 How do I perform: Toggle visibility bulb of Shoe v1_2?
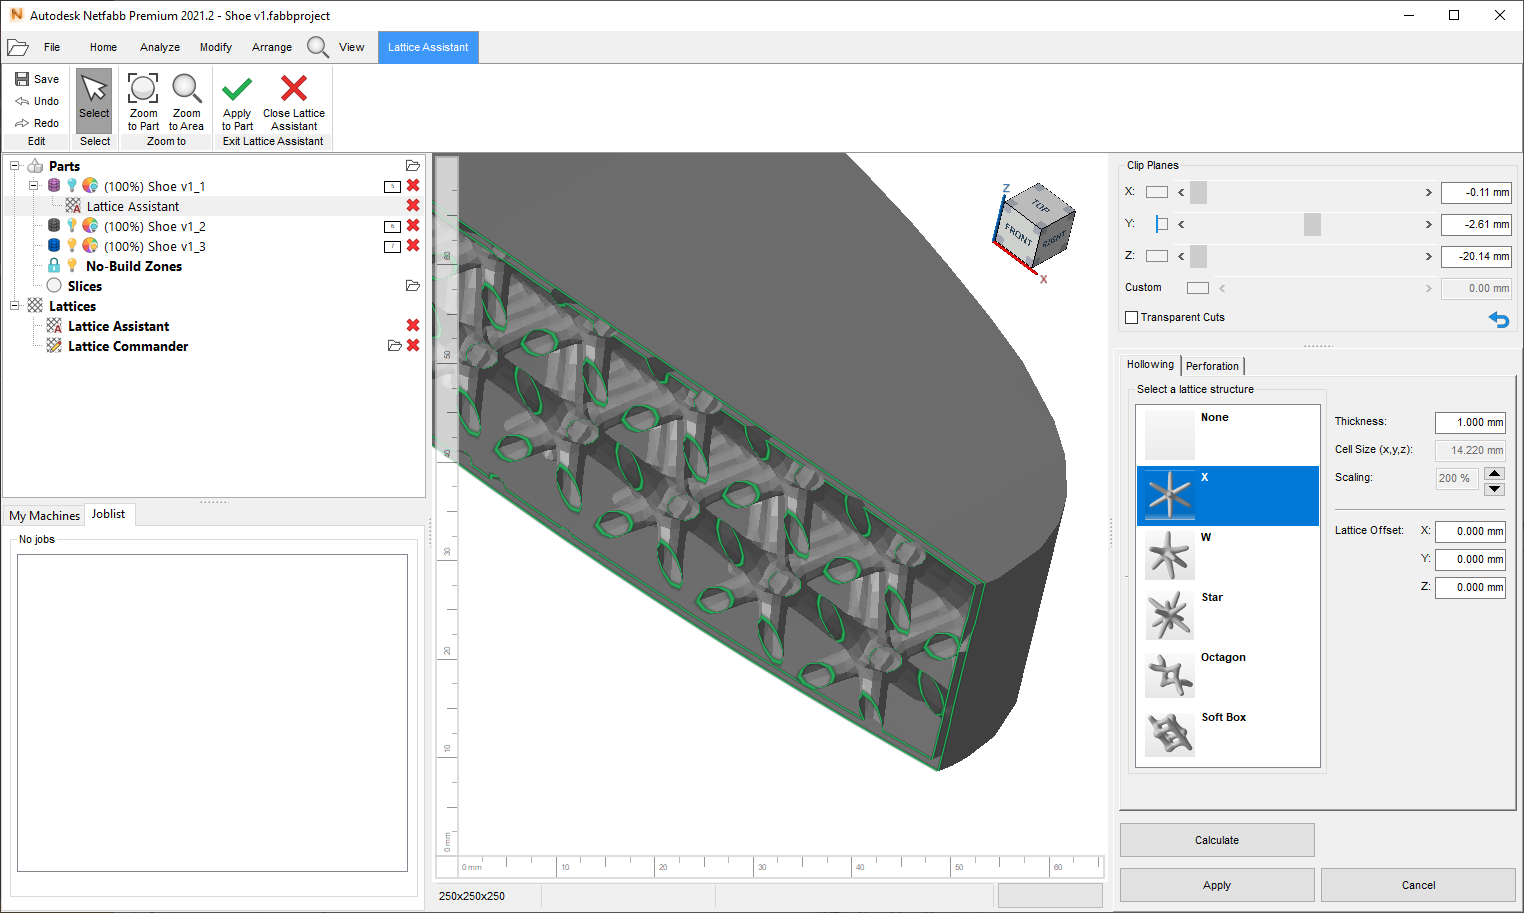click(72, 226)
